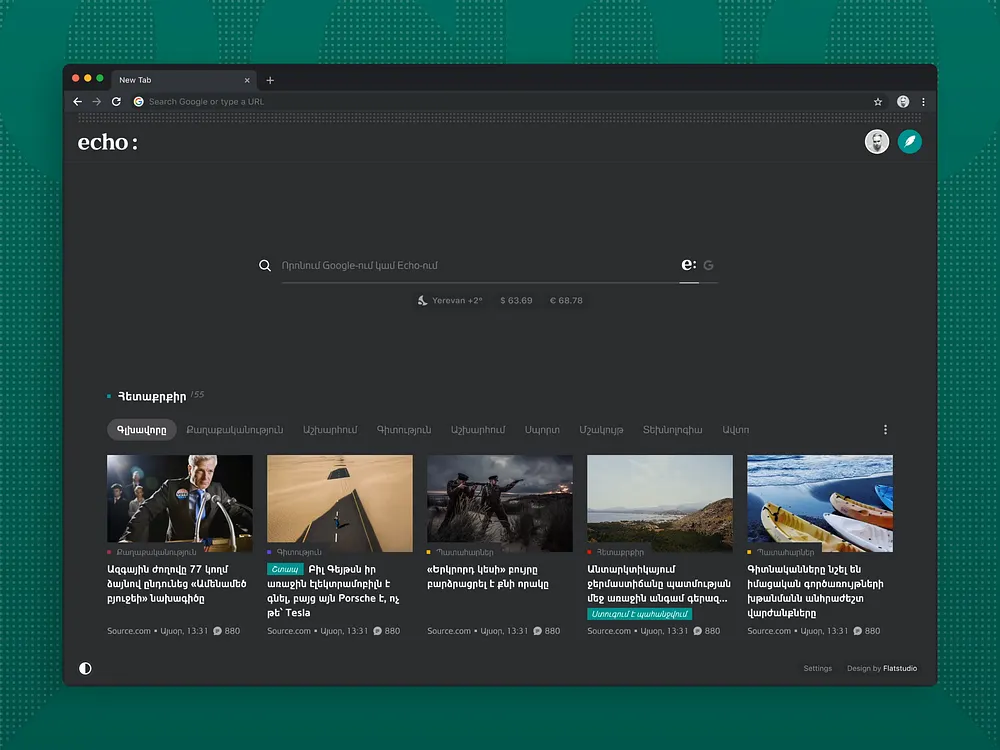The width and height of the screenshot is (1000, 750).
Task: Click the magnifier icon in the search bar
Action: [x=265, y=265]
